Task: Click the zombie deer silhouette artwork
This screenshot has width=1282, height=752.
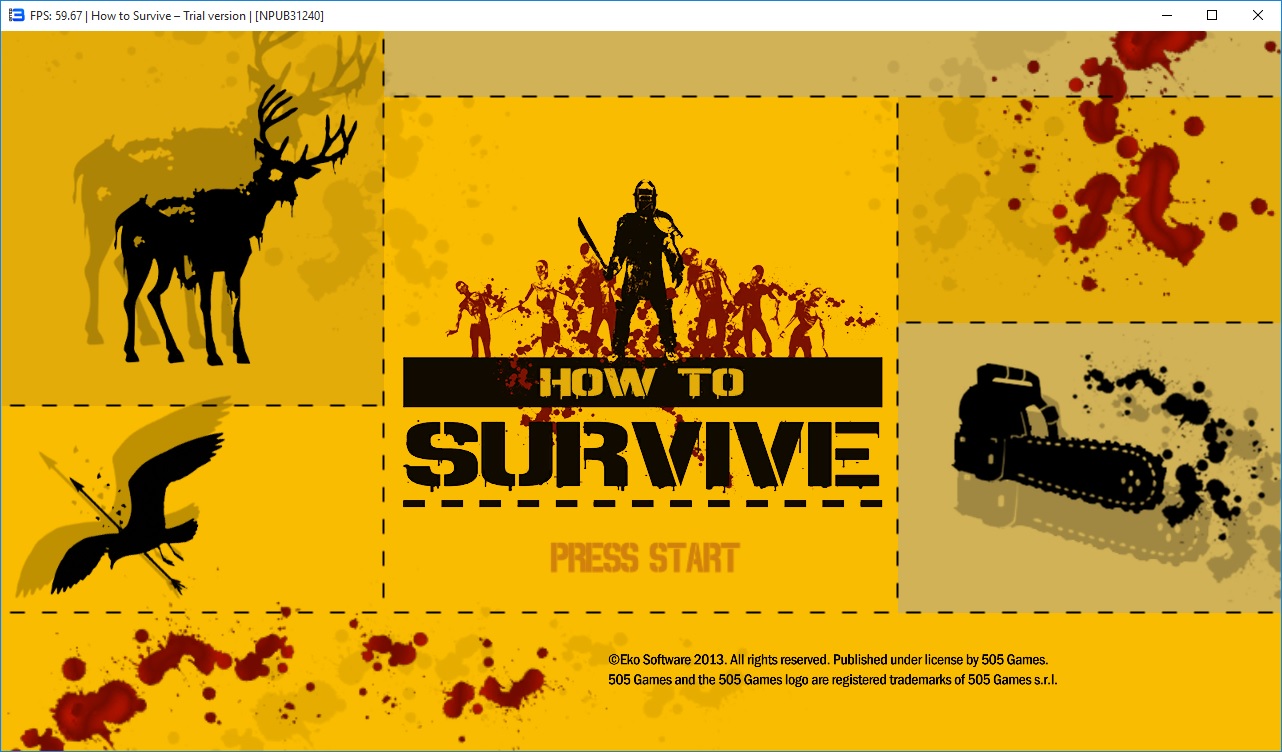Action: point(236,226)
